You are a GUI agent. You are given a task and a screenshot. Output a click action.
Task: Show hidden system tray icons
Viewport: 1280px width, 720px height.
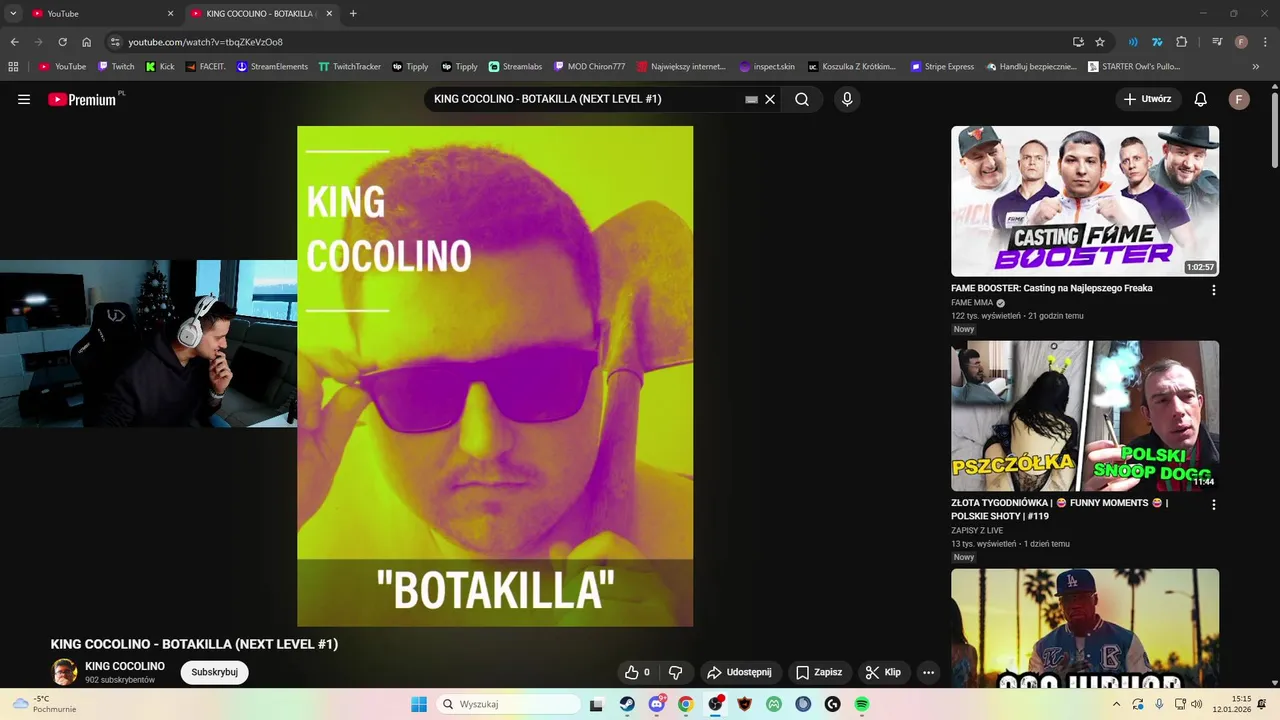[1116, 704]
